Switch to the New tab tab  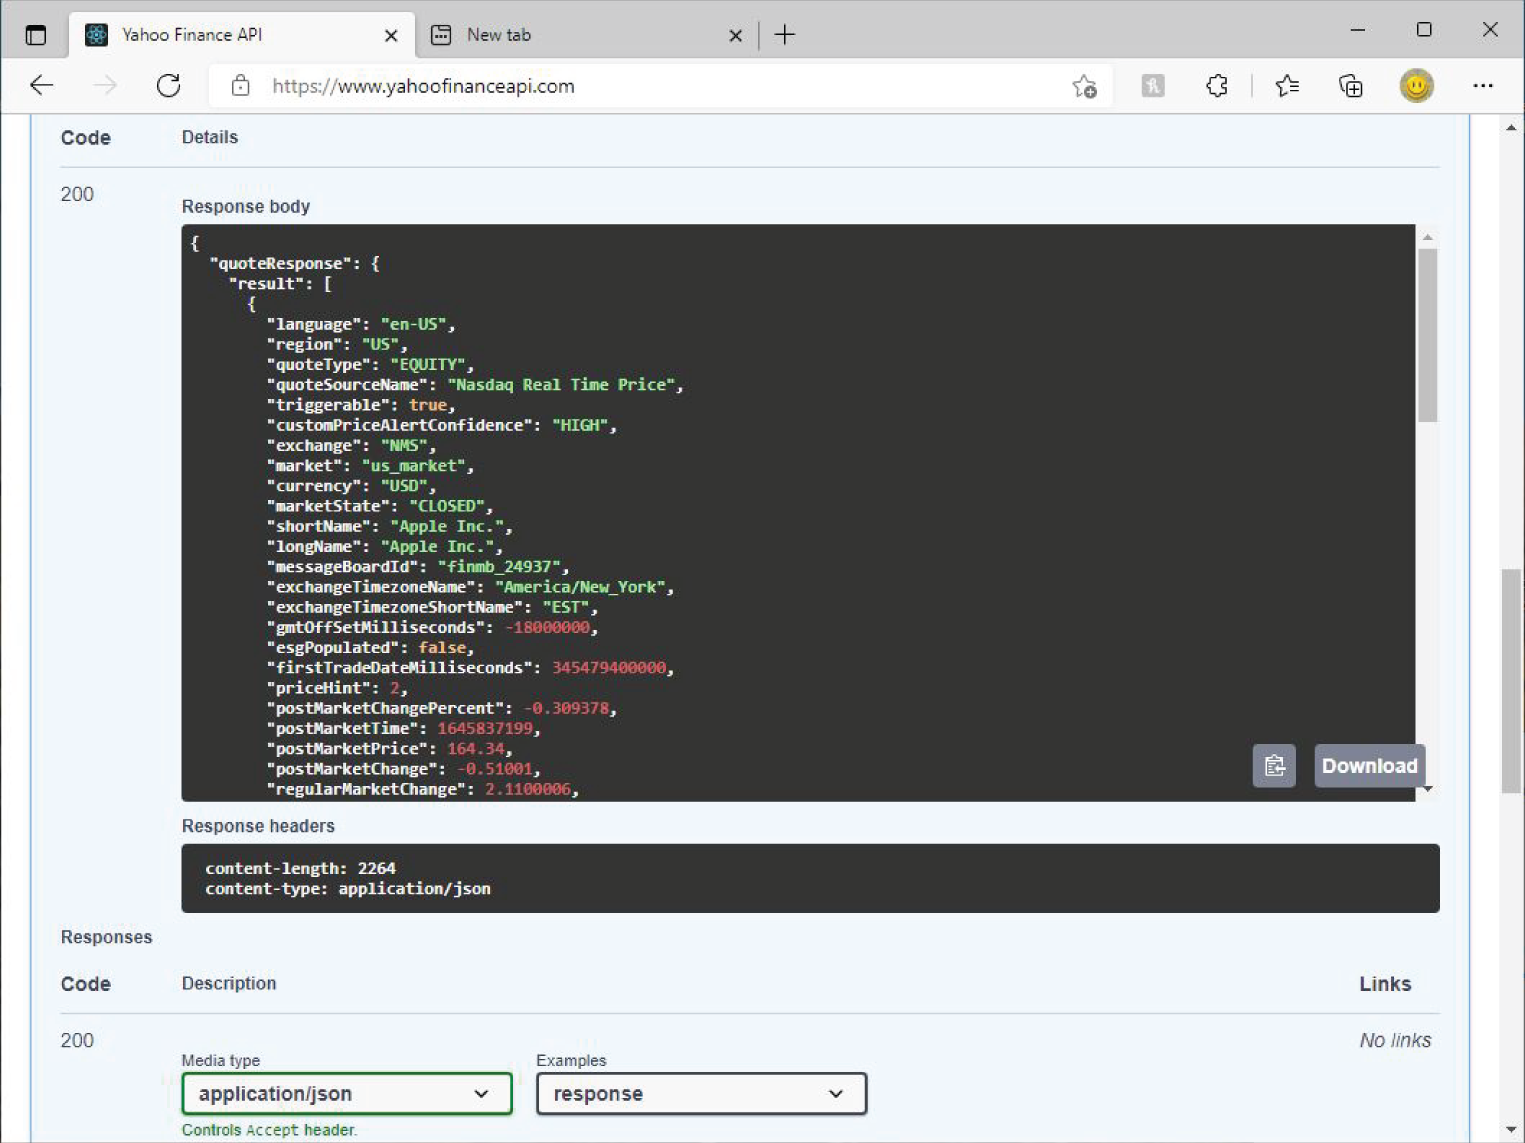point(586,35)
